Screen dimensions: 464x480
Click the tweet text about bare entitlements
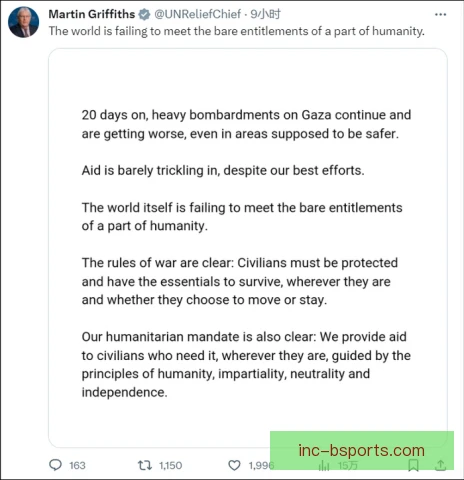coord(237,31)
